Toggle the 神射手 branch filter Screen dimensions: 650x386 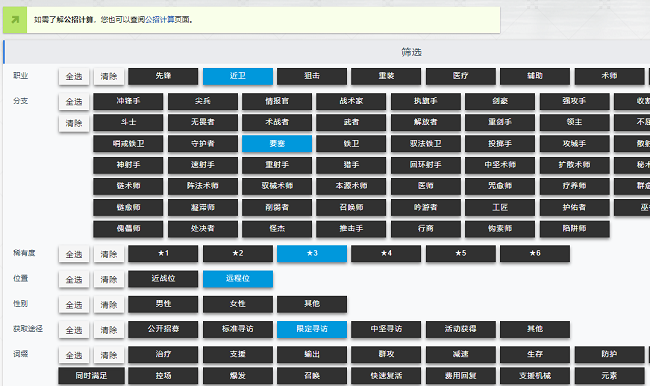[128, 165]
